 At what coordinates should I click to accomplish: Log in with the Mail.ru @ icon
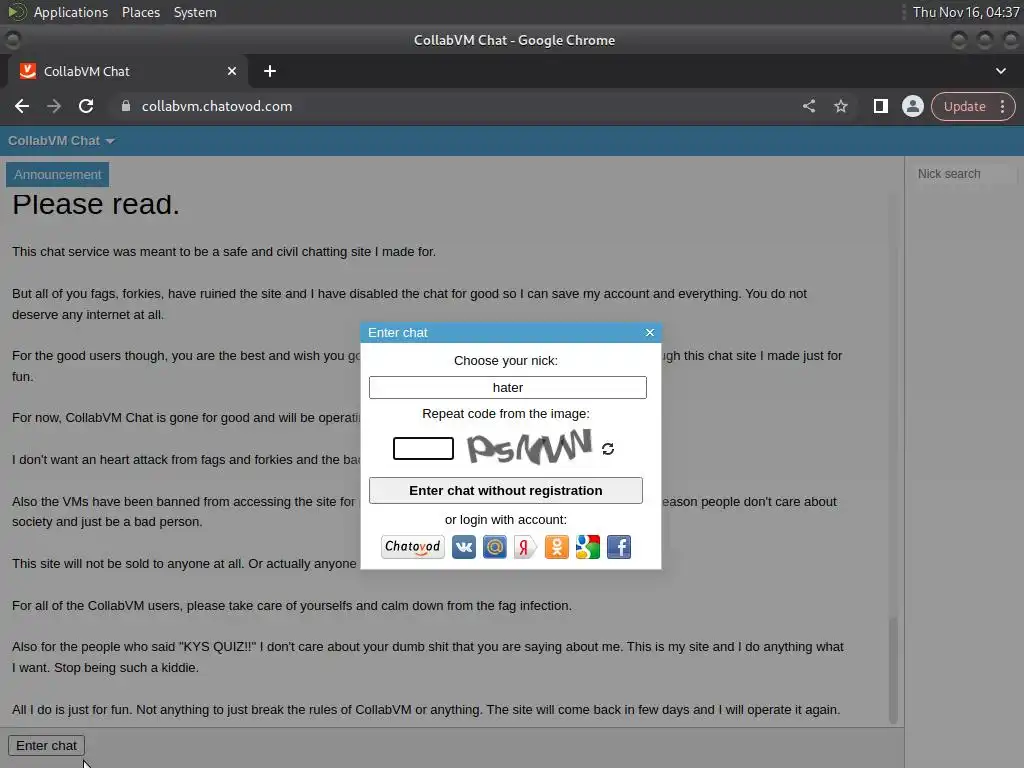tap(494, 547)
